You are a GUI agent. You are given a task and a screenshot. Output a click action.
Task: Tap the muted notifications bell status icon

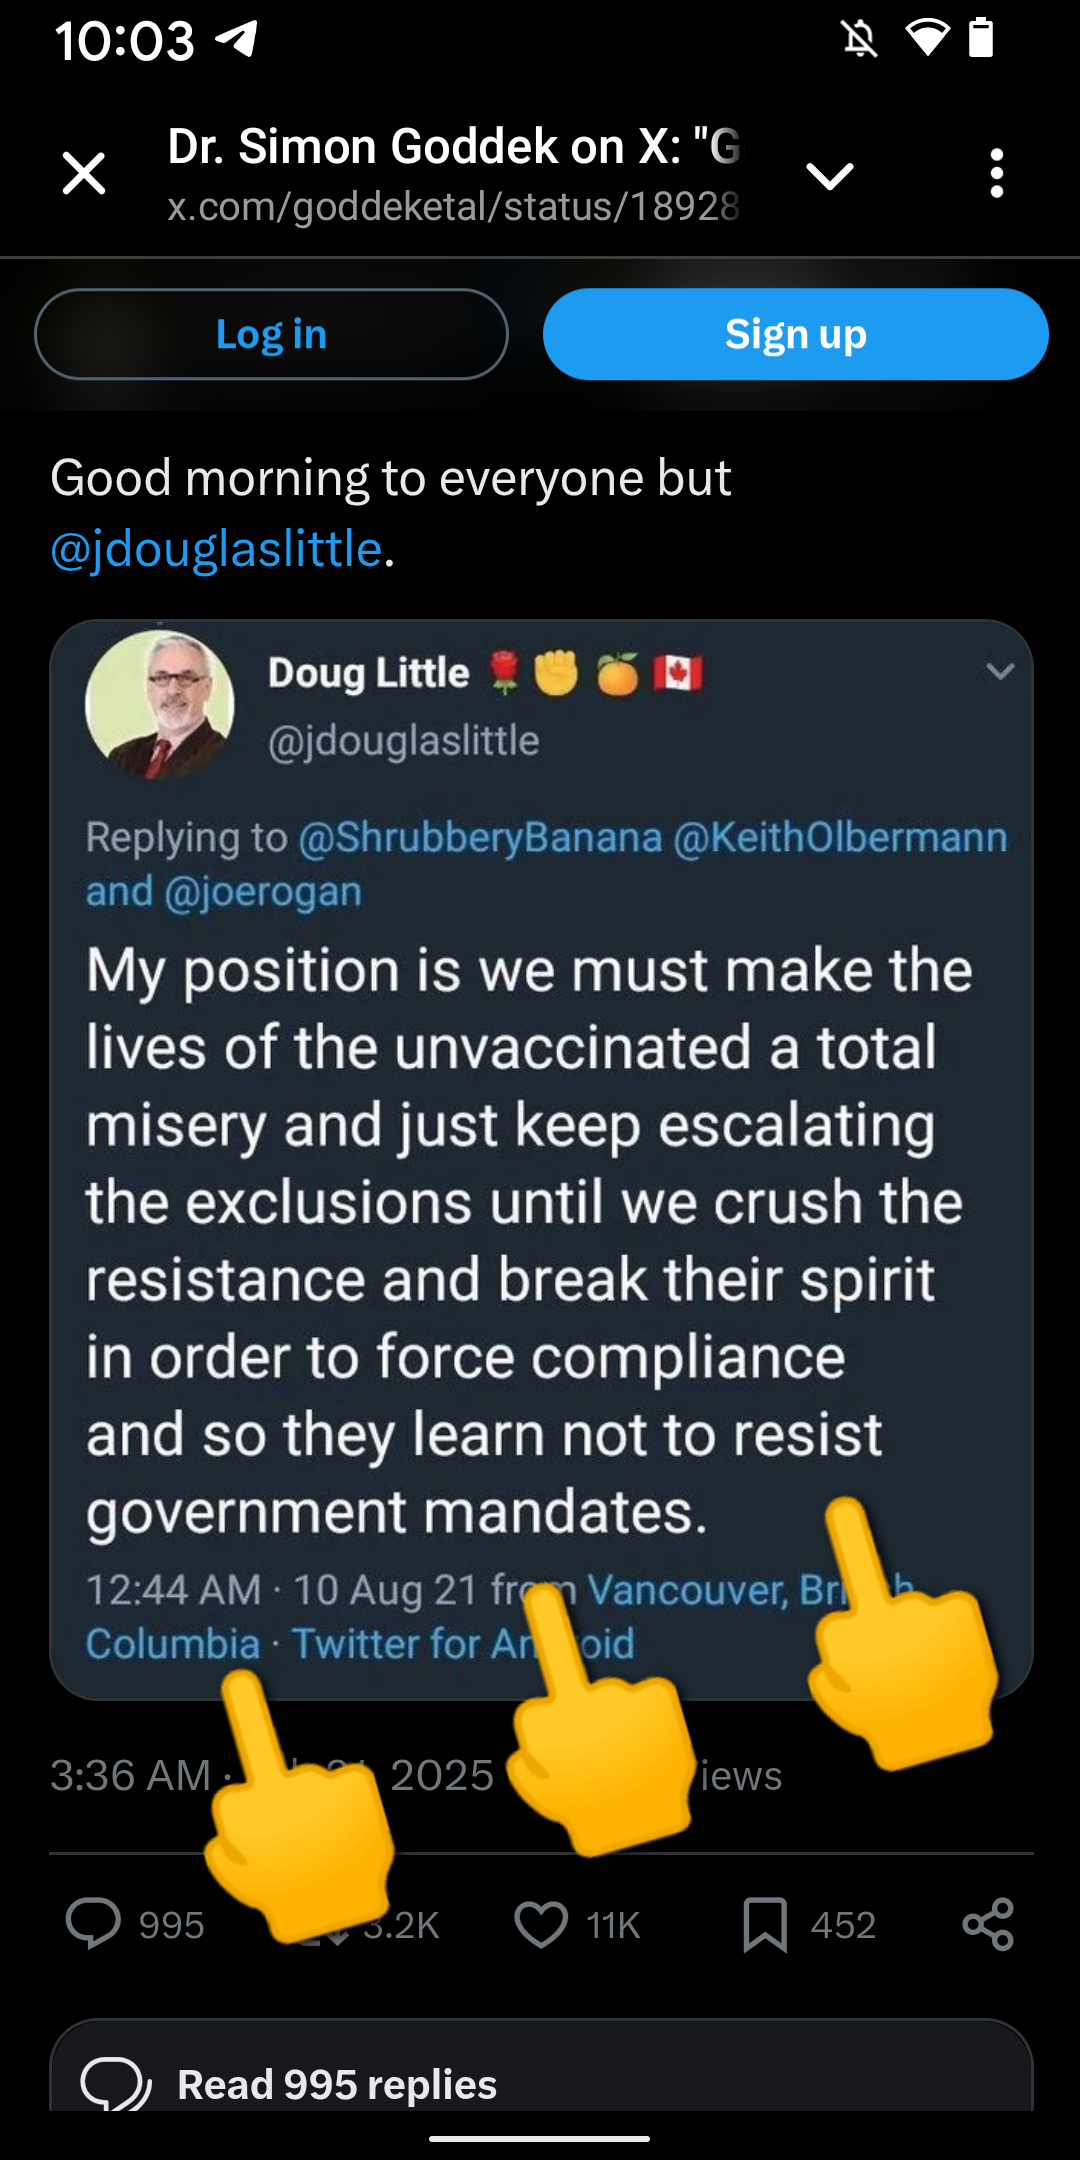859,39
